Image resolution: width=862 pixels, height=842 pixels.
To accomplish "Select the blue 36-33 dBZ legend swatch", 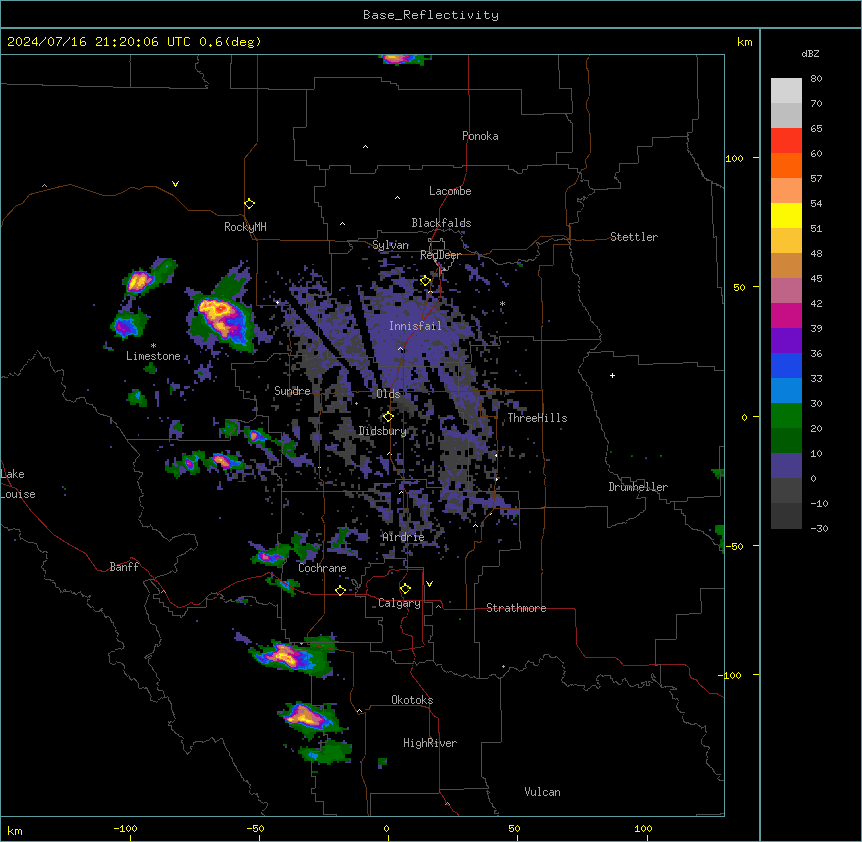I will pyautogui.click(x=786, y=365).
